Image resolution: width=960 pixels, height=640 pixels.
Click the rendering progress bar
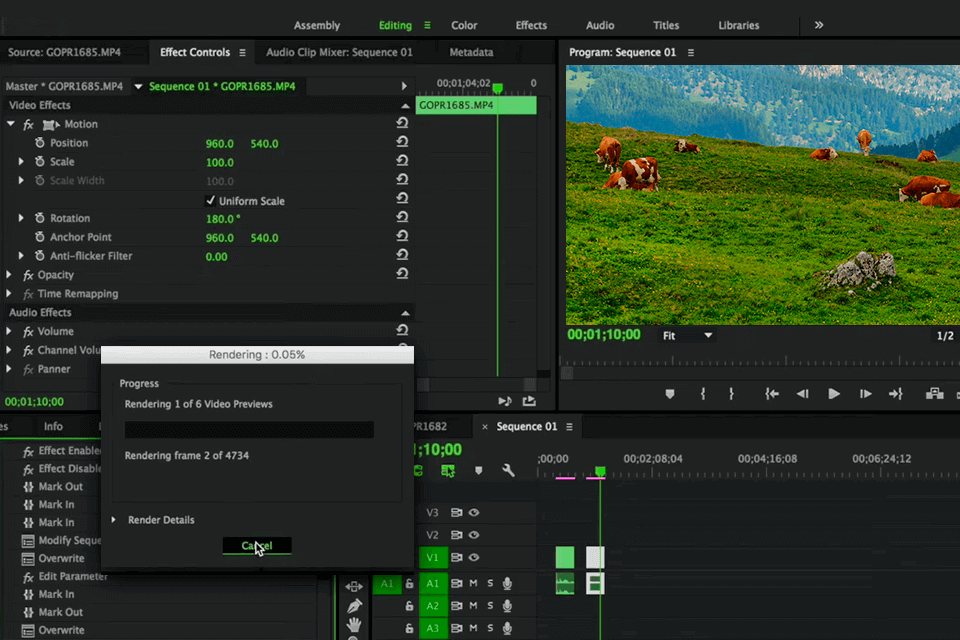pos(249,430)
